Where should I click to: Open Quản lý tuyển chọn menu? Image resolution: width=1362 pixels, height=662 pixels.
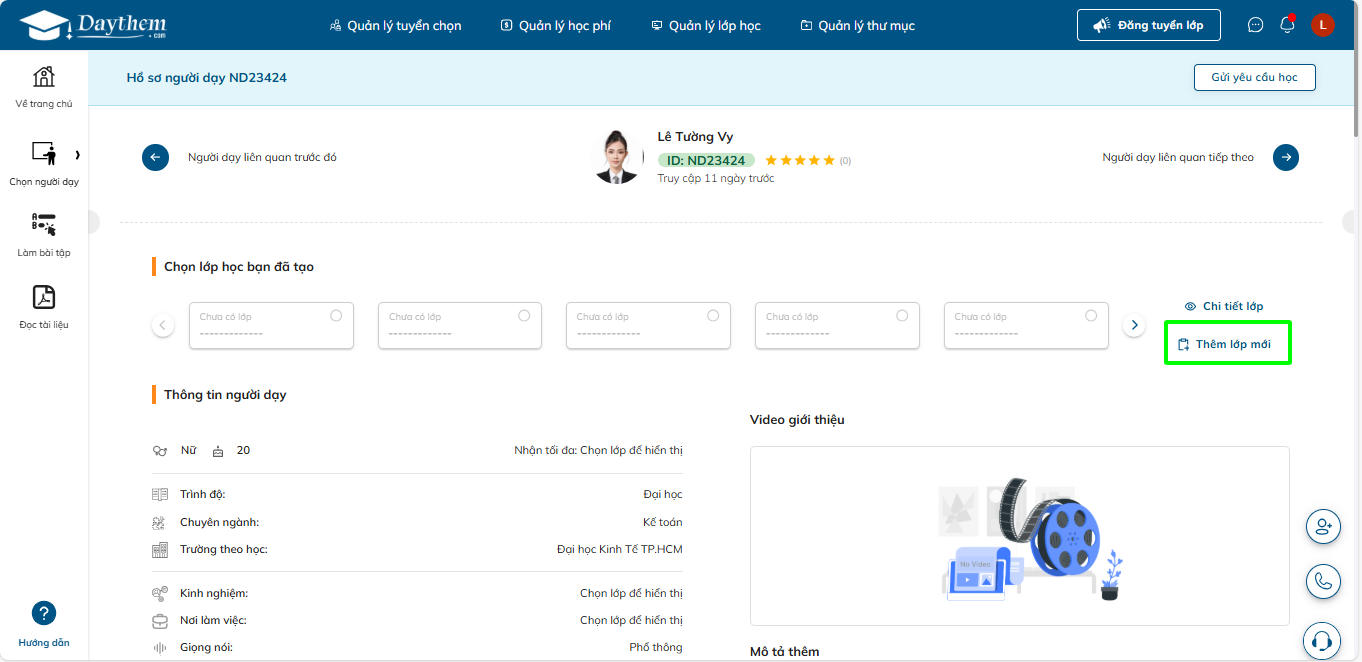[396, 25]
